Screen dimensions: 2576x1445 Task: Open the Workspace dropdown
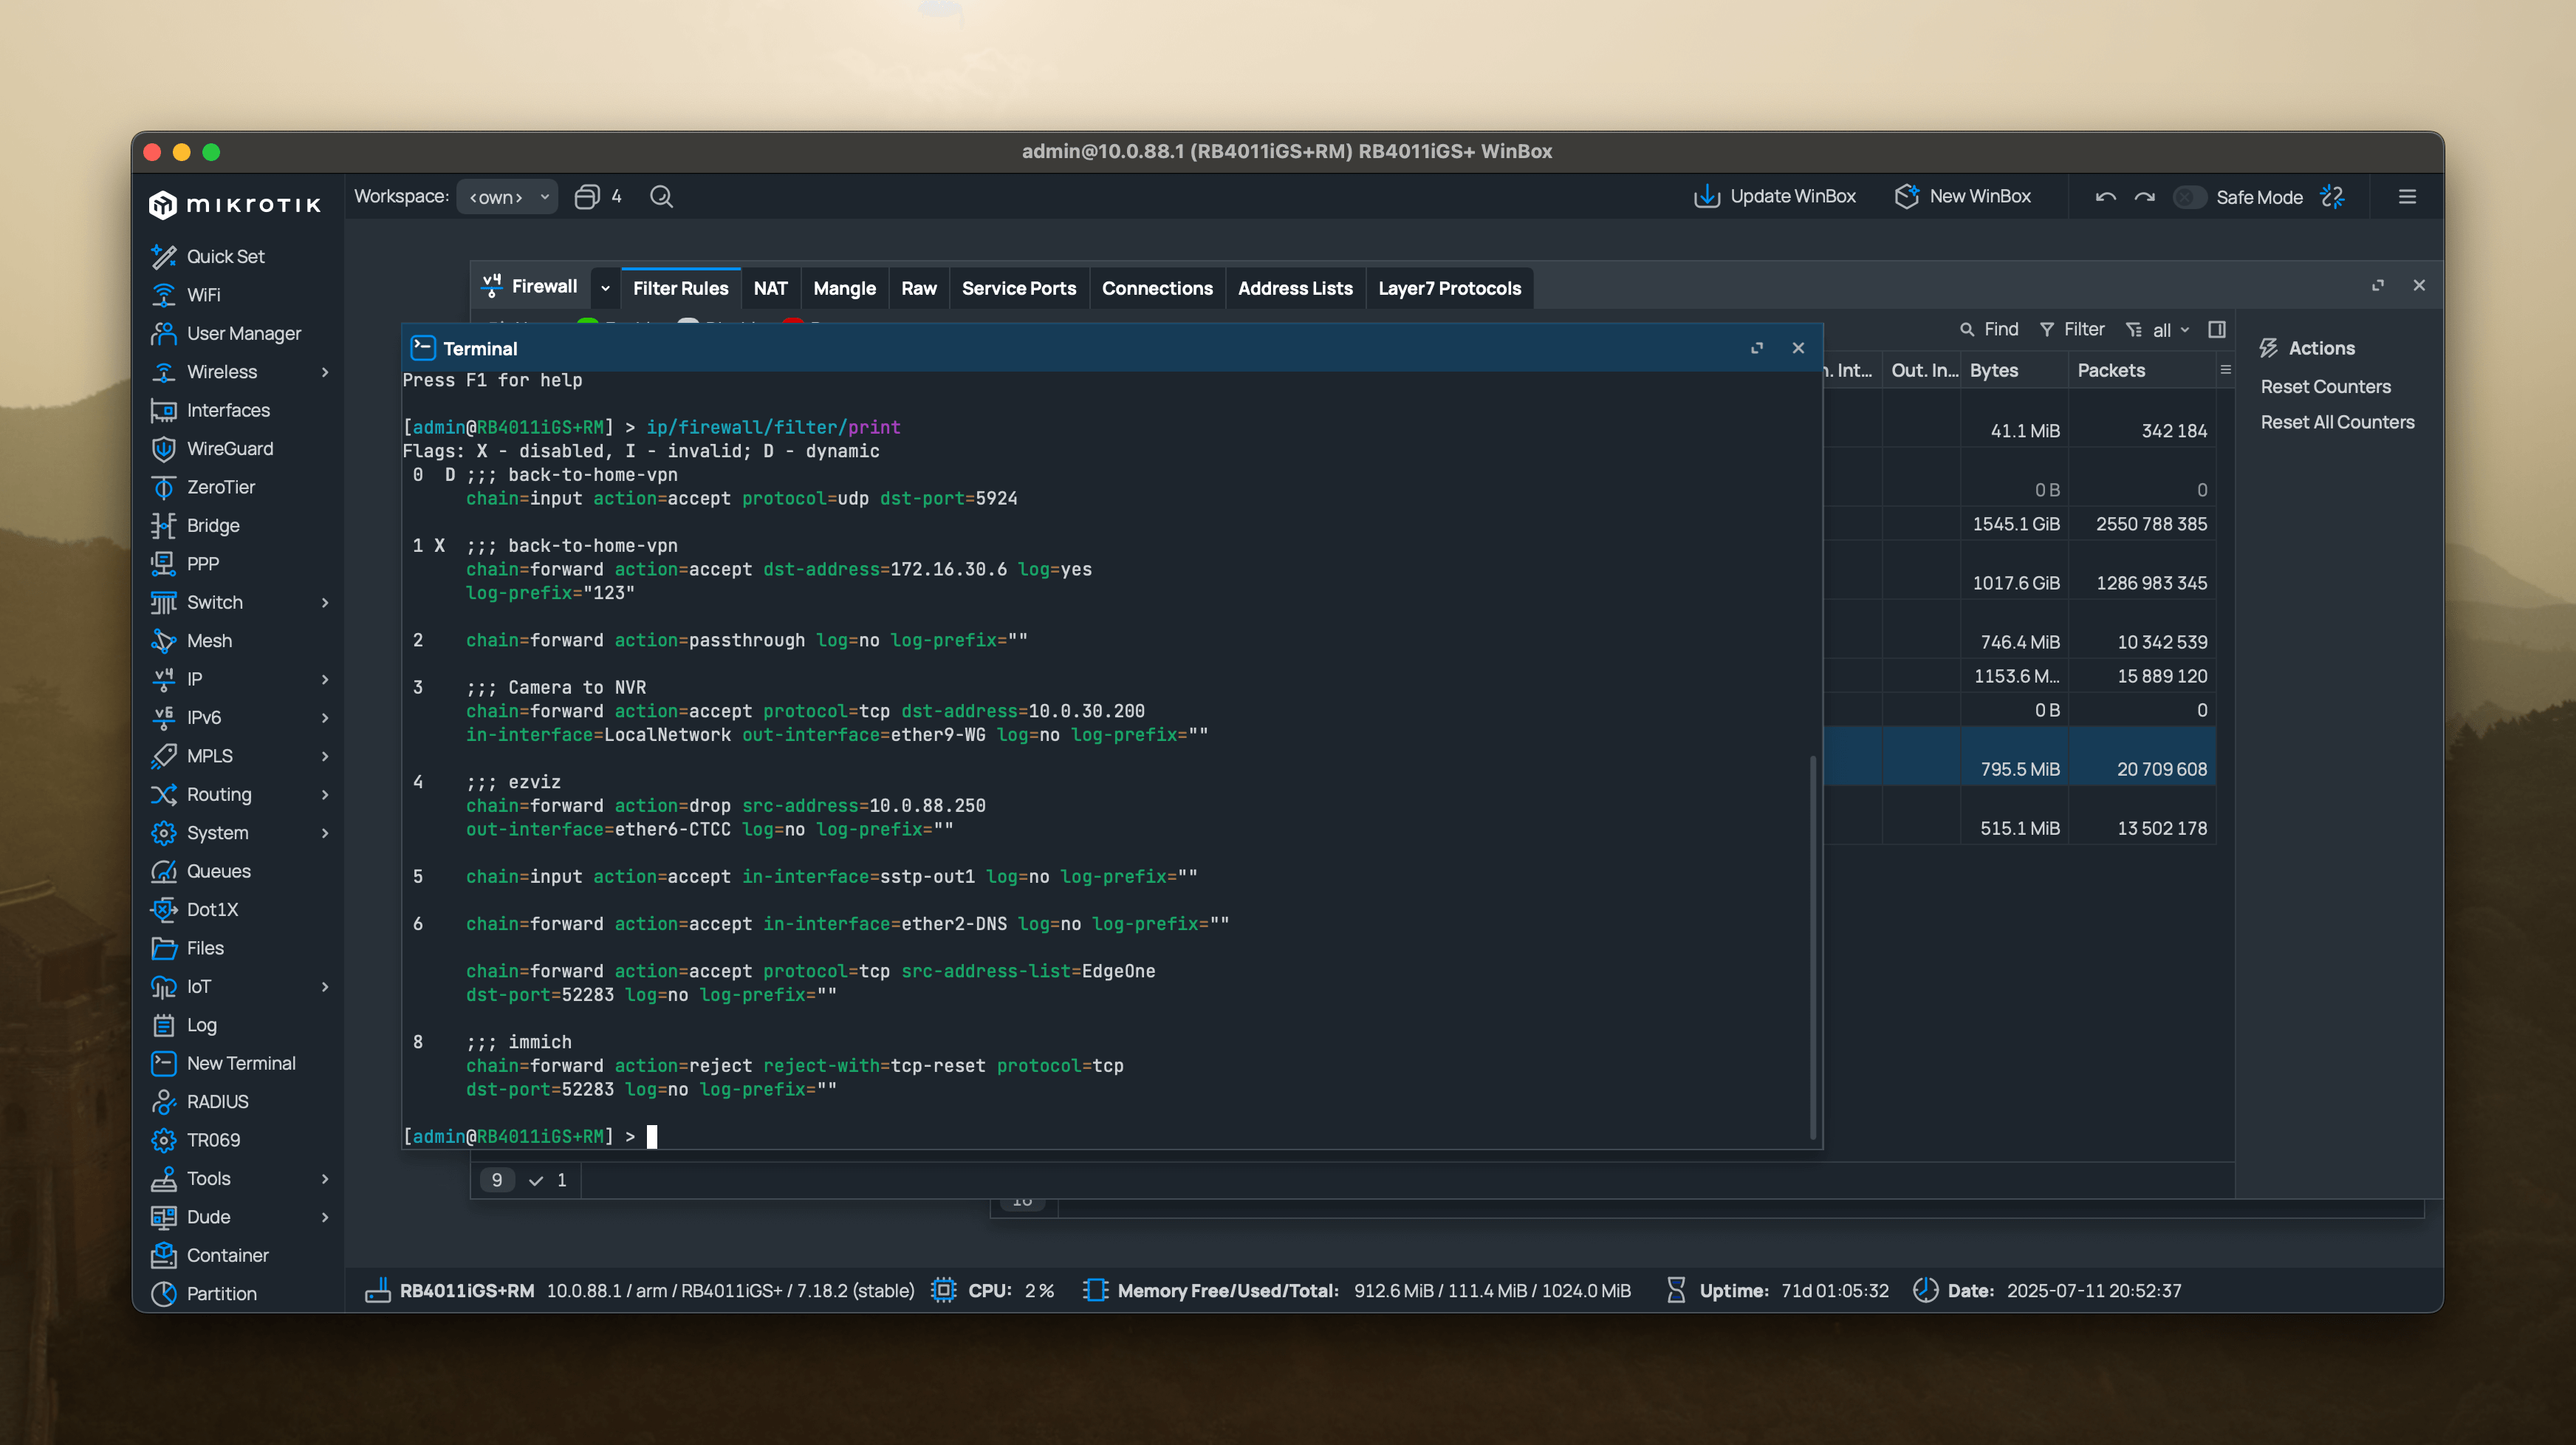pyautogui.click(x=508, y=197)
